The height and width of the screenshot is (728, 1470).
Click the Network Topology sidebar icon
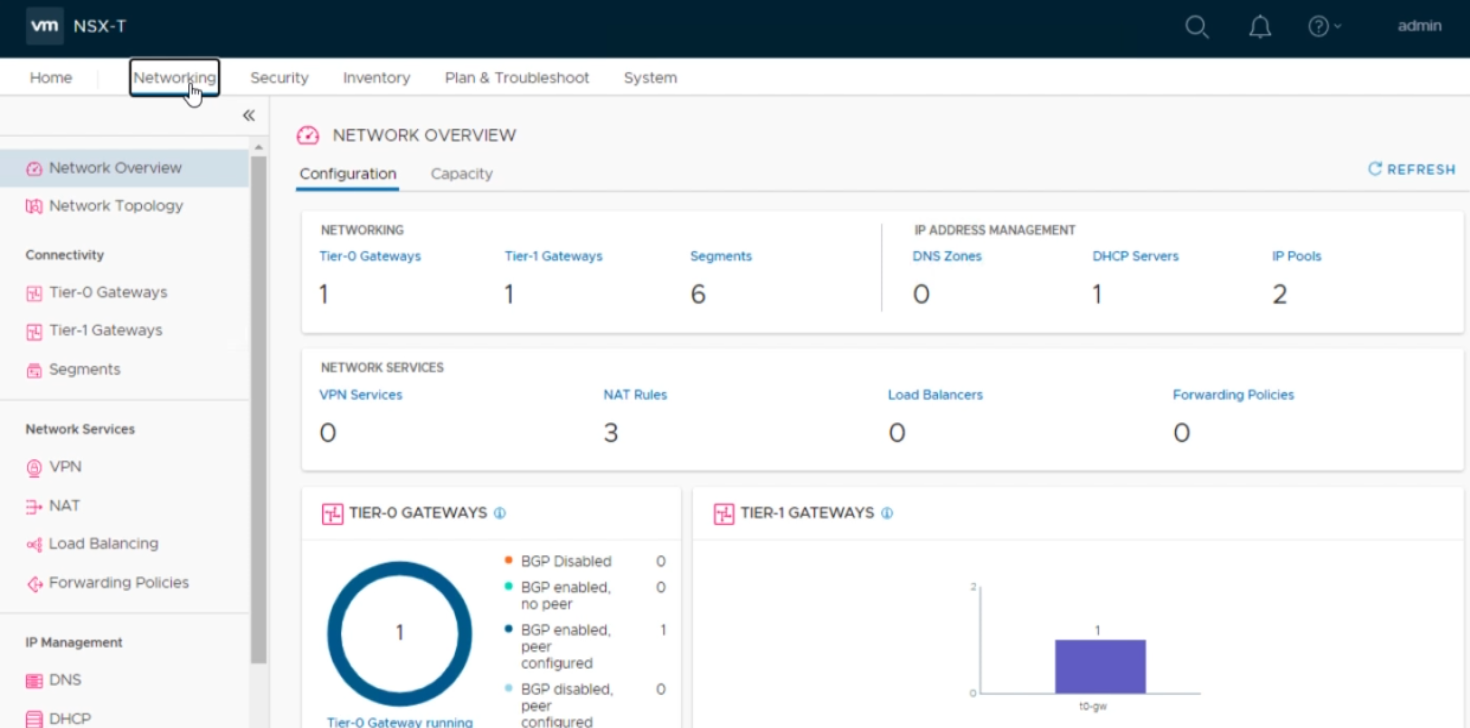coord(34,206)
